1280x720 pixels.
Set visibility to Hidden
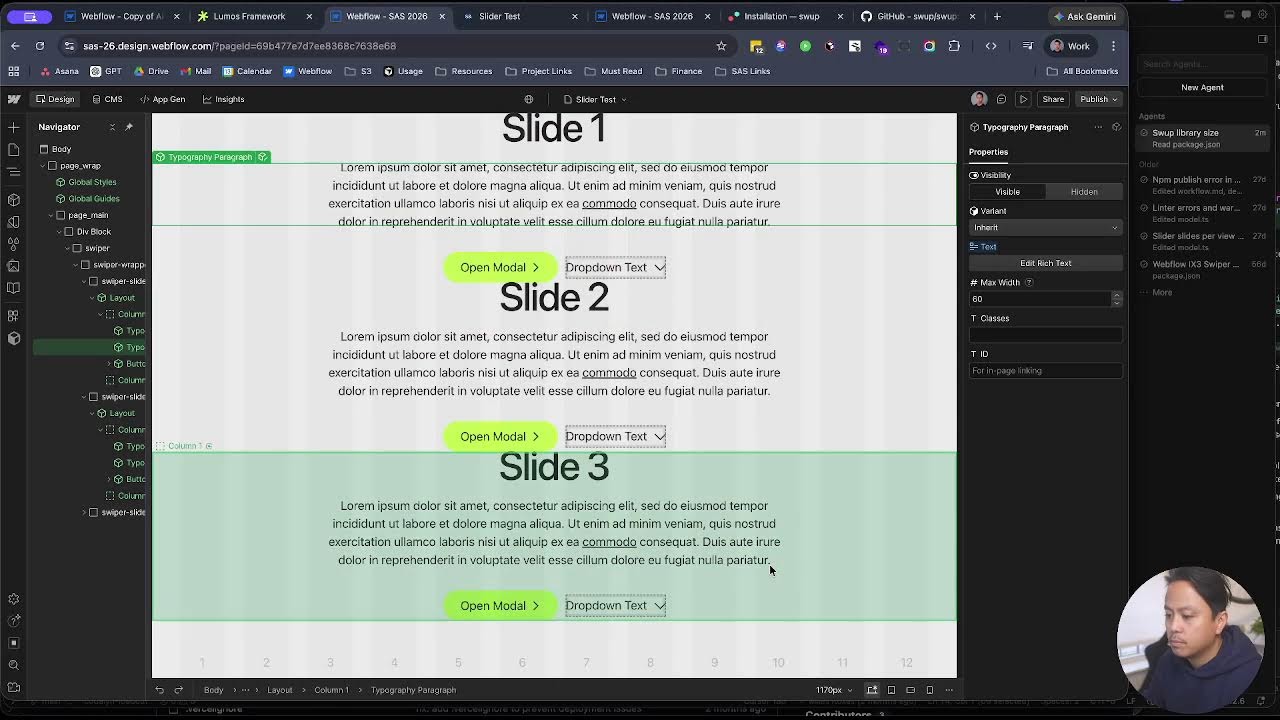pos(1084,192)
